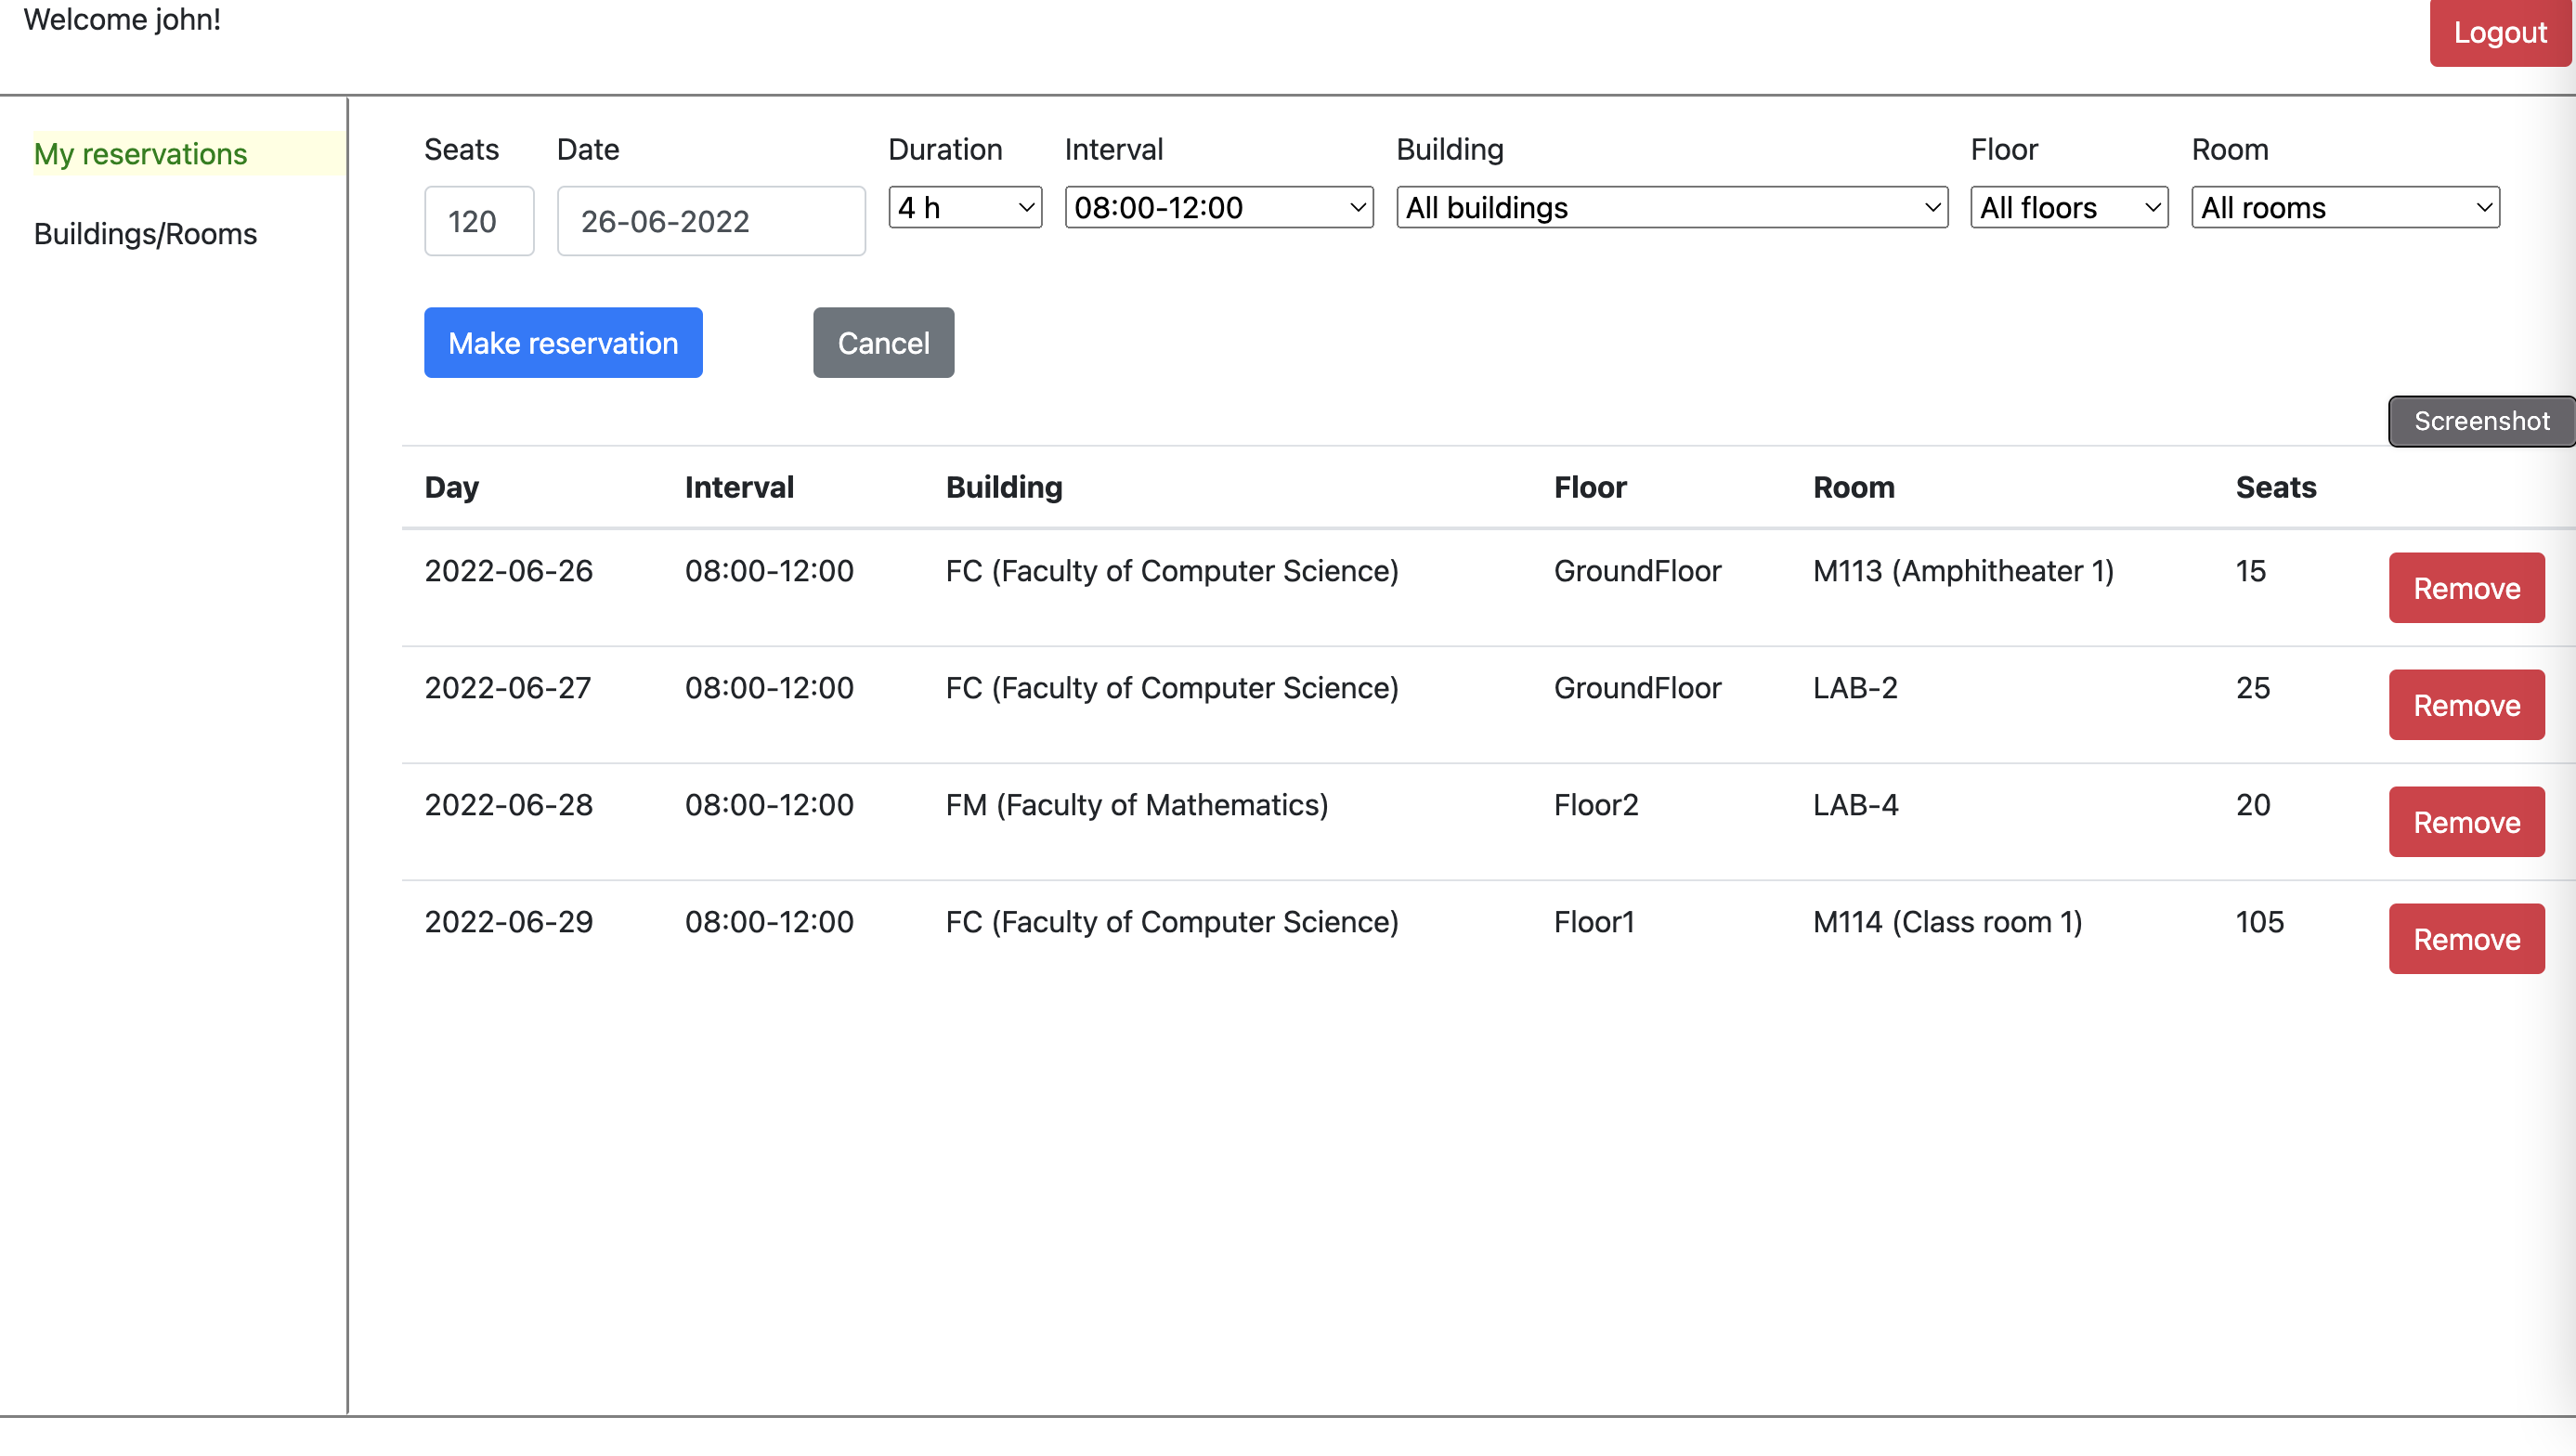Click the LAB-2 room cell
Viewport: 2576px width, 1456px height.
click(1855, 688)
